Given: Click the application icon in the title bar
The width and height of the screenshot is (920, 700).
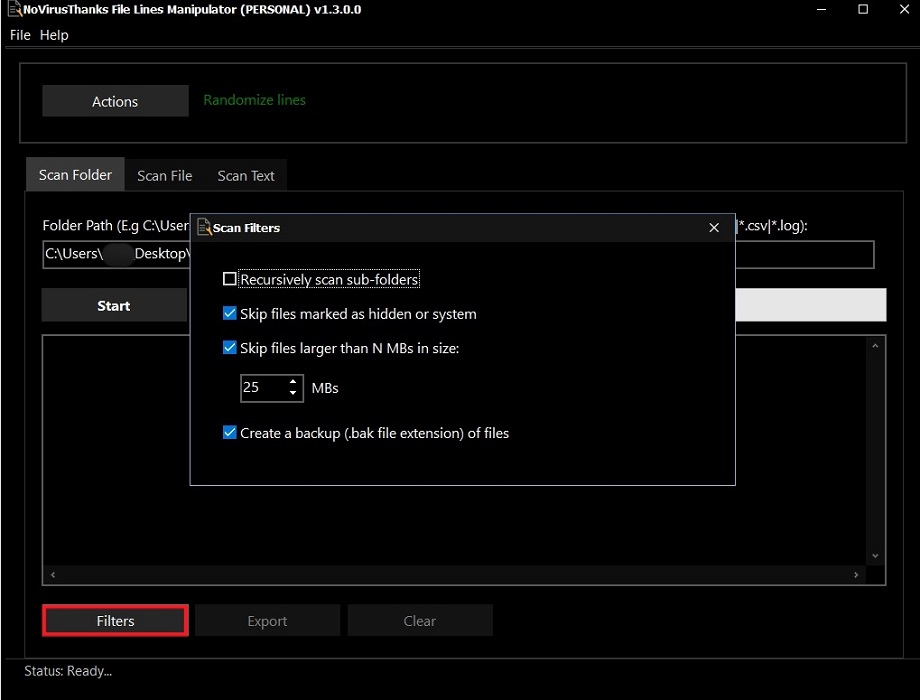Looking at the screenshot, I should coord(14,9).
